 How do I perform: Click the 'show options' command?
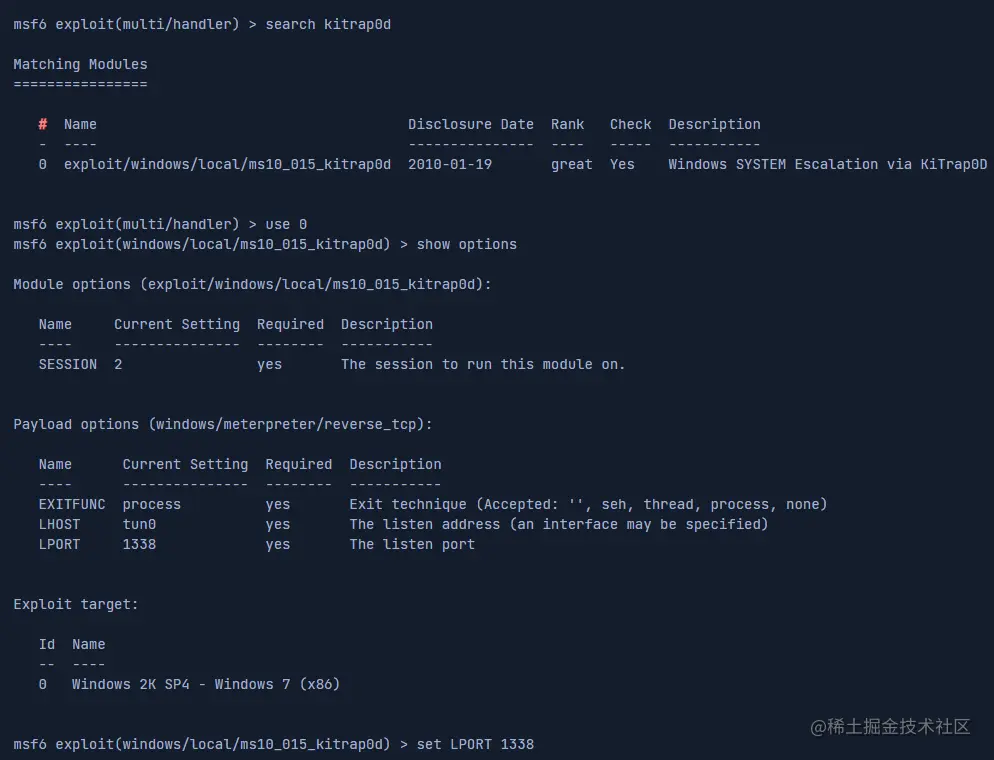pyautogui.click(x=467, y=245)
